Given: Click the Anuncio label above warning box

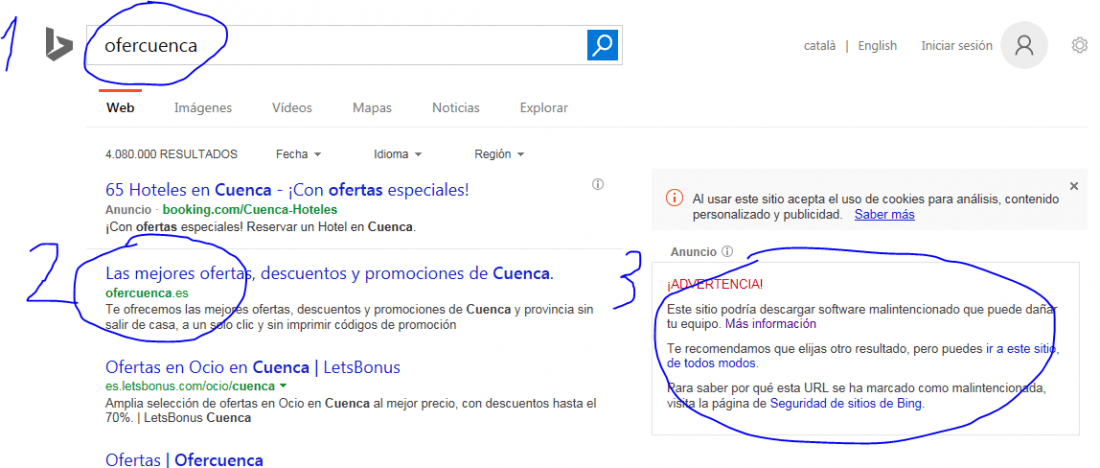Looking at the screenshot, I should pos(693,251).
